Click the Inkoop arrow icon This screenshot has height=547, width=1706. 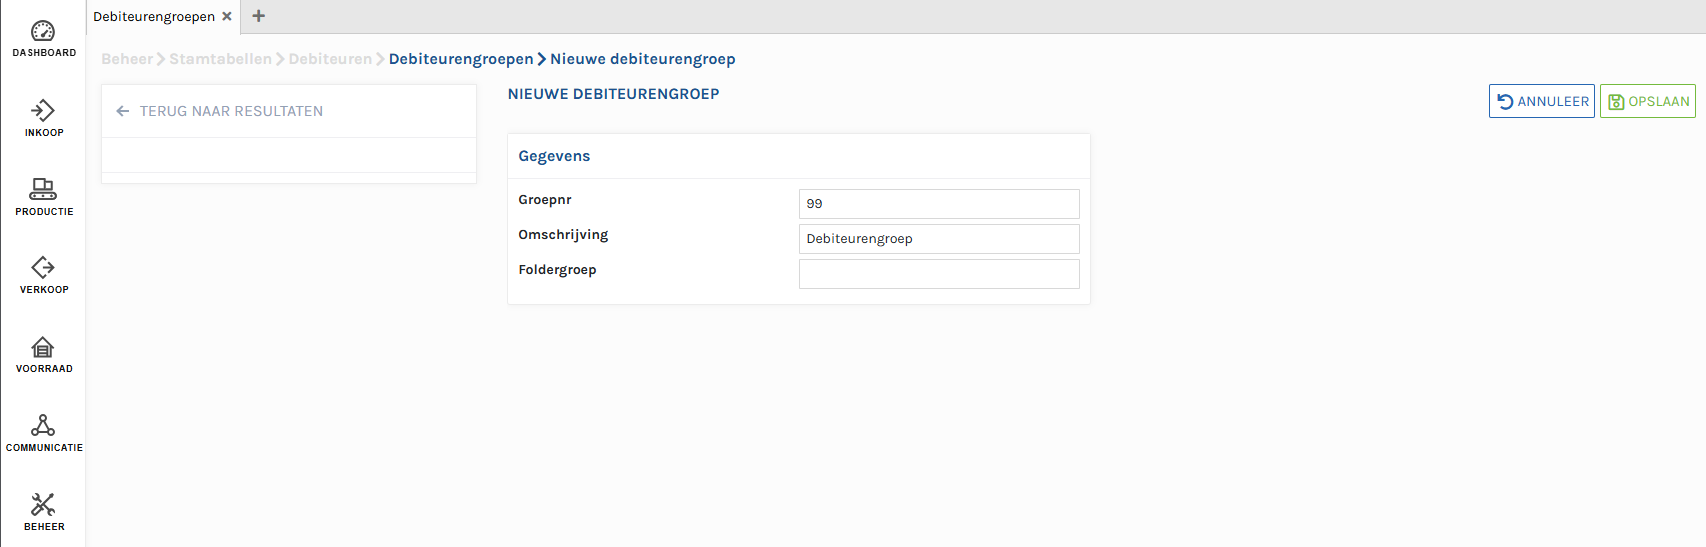pyautogui.click(x=43, y=110)
